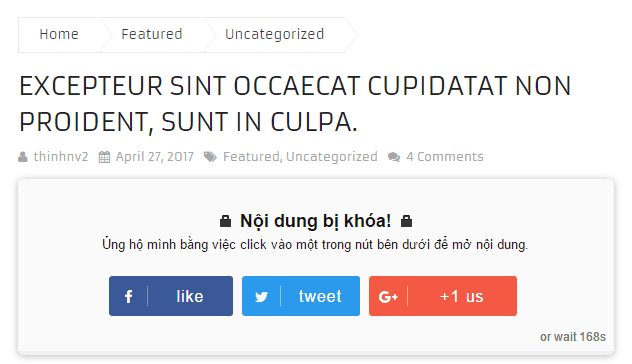Click the Facebook like button label
Image resolution: width=632 pixels, height=364 pixels.
coord(190,296)
